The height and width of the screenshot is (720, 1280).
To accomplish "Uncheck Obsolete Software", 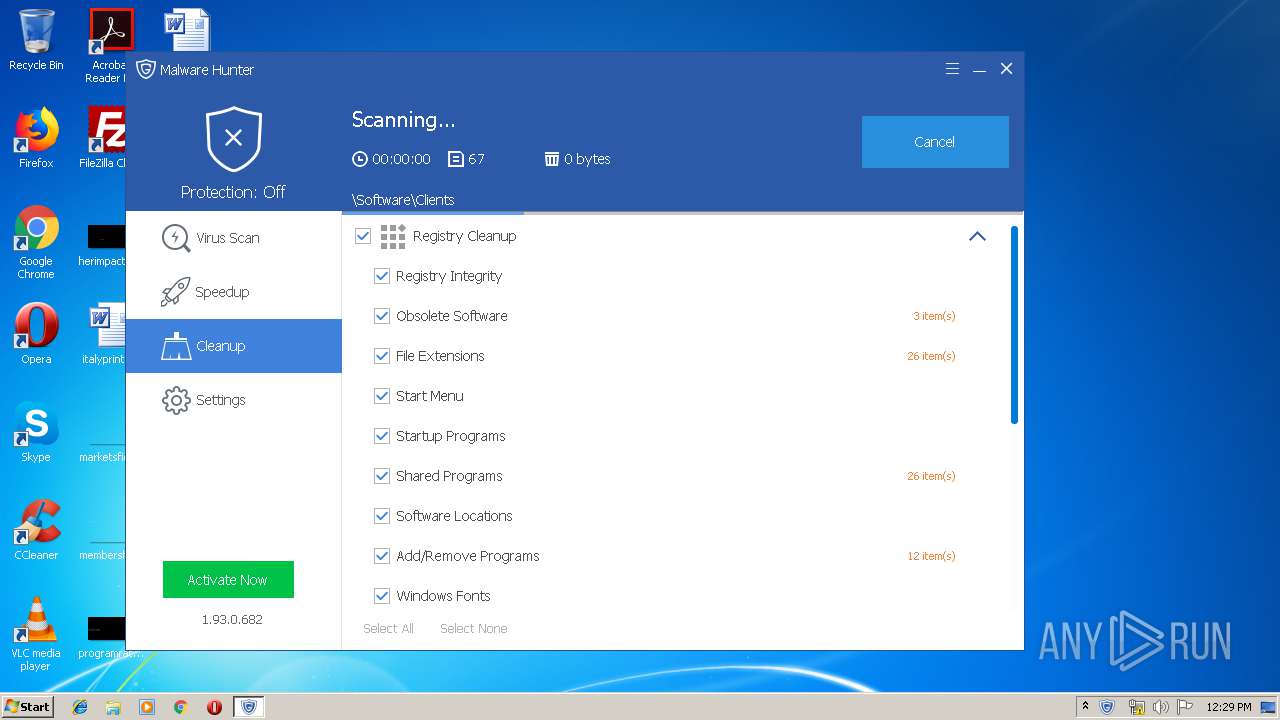I will tap(381, 316).
